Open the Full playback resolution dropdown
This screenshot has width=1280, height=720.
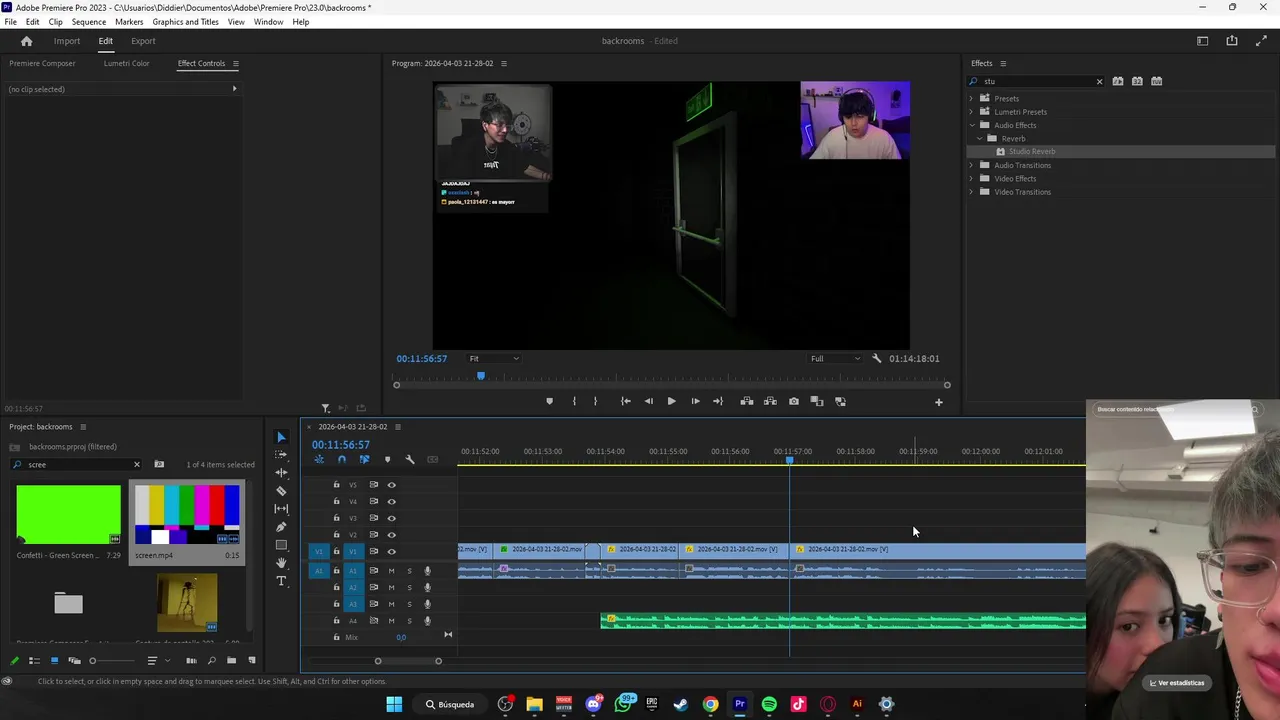coord(835,358)
